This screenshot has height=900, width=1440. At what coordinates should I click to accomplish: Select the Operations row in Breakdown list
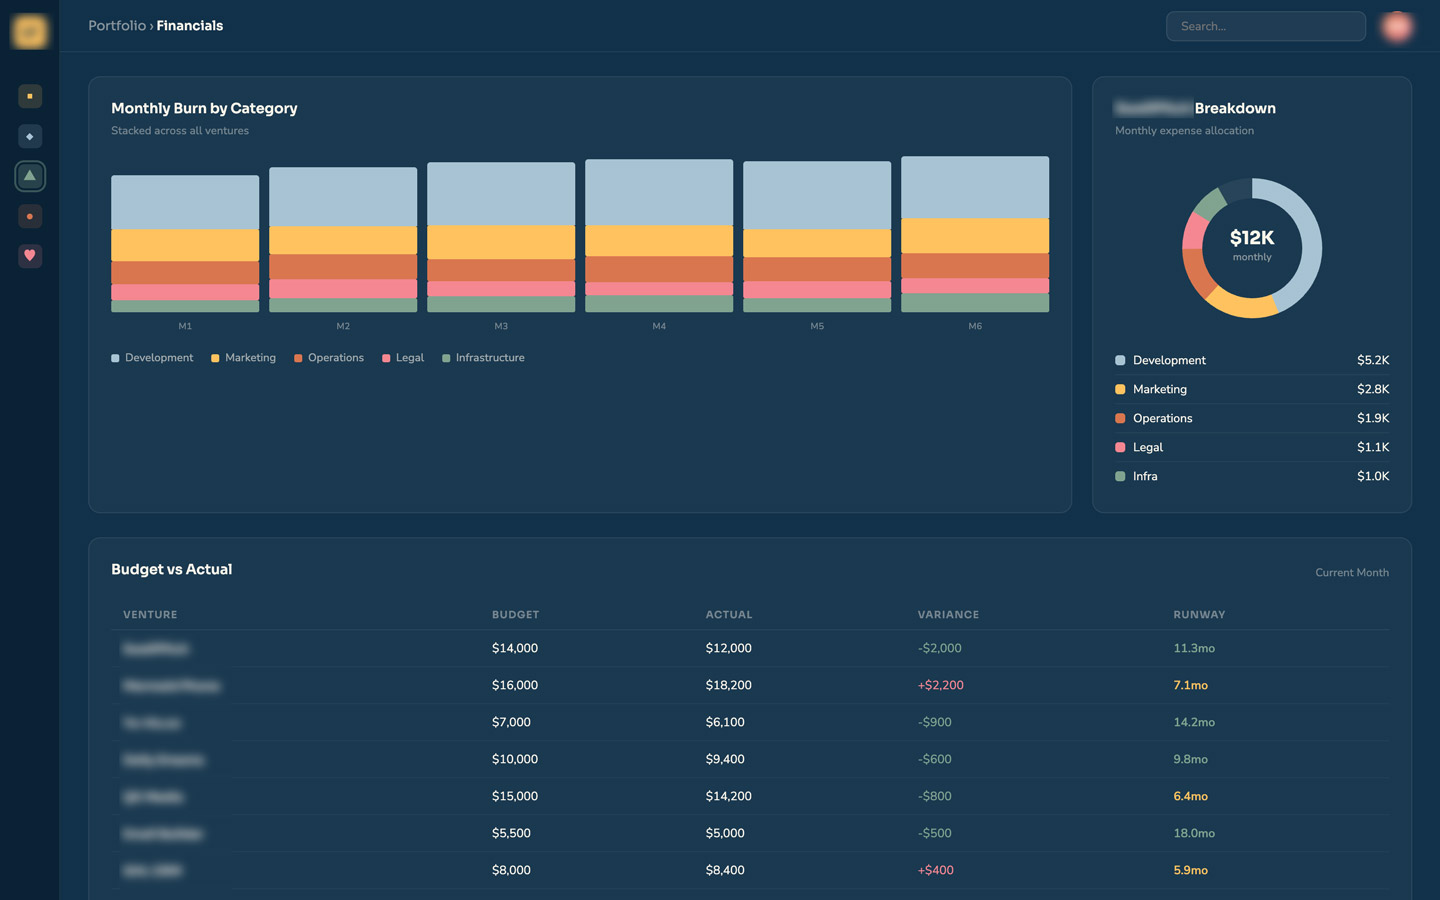tap(1252, 418)
